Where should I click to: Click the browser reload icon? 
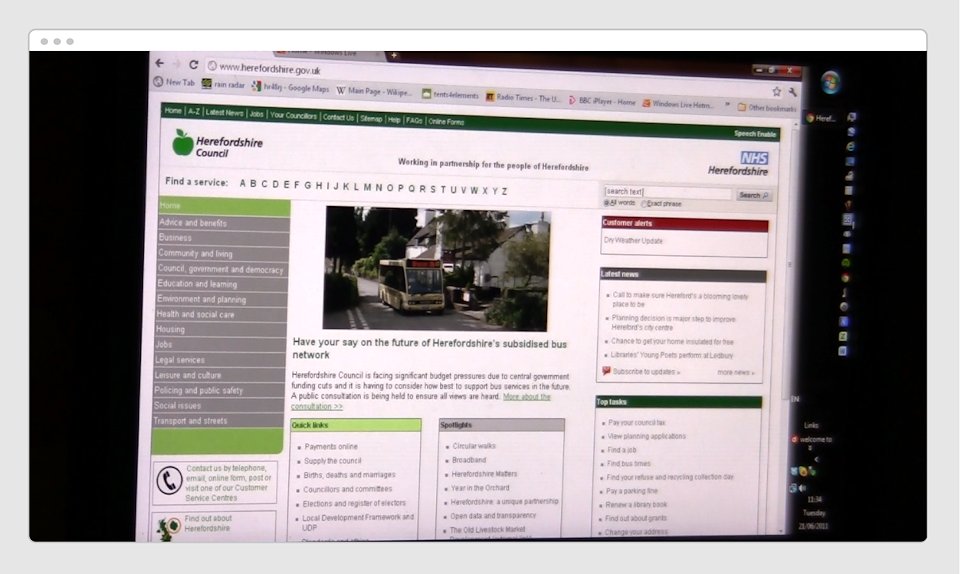pos(193,64)
